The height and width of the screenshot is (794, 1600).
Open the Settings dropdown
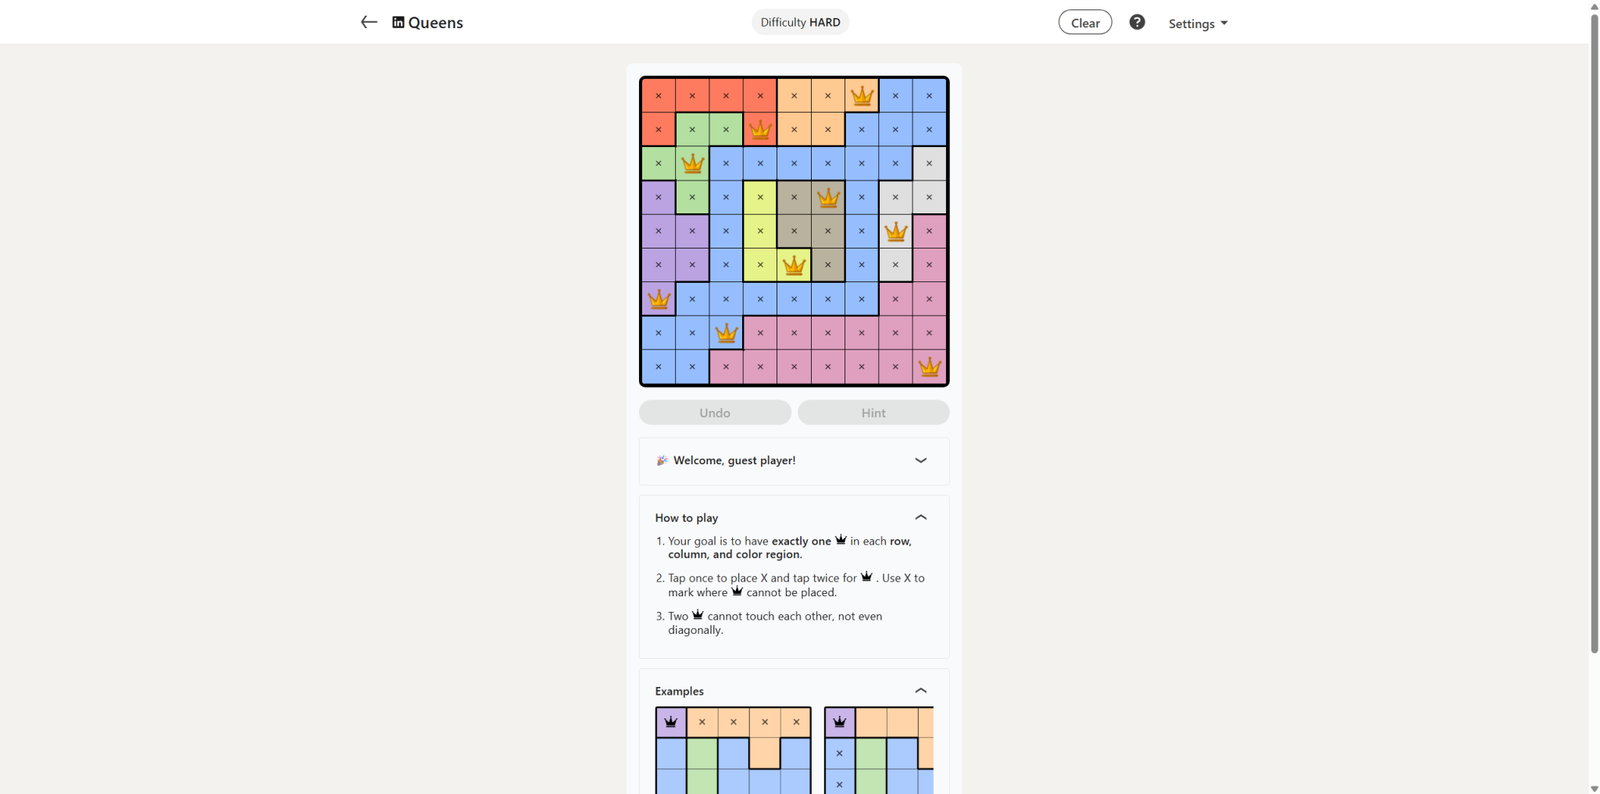[x=1197, y=23]
